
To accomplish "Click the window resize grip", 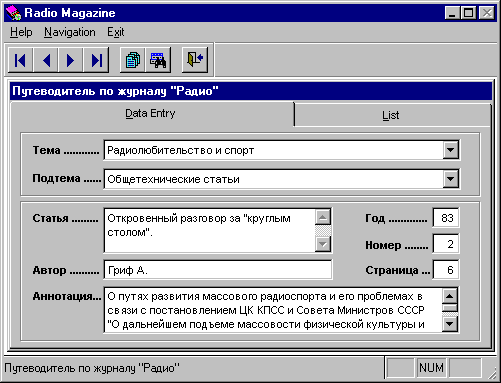I will click(492, 374).
